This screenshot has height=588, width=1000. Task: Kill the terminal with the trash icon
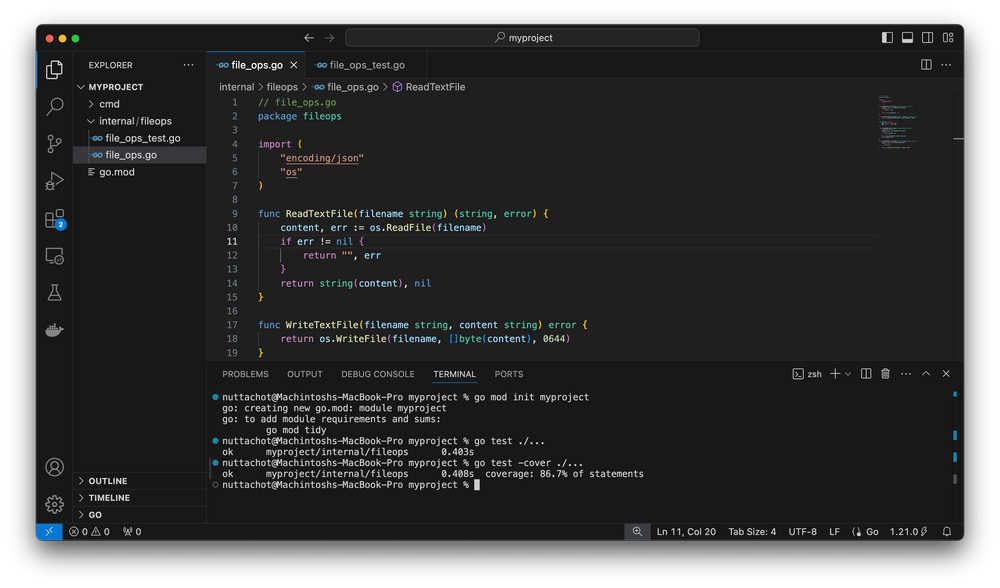tap(885, 373)
